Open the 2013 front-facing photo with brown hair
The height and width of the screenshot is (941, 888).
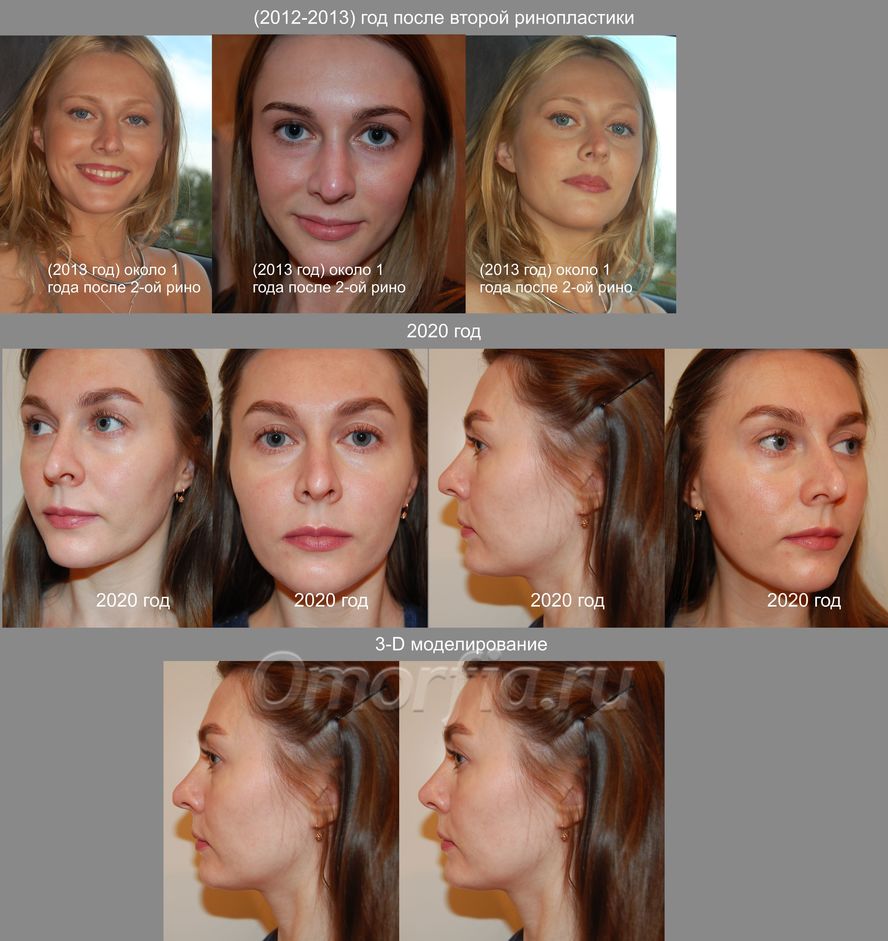click(x=339, y=174)
